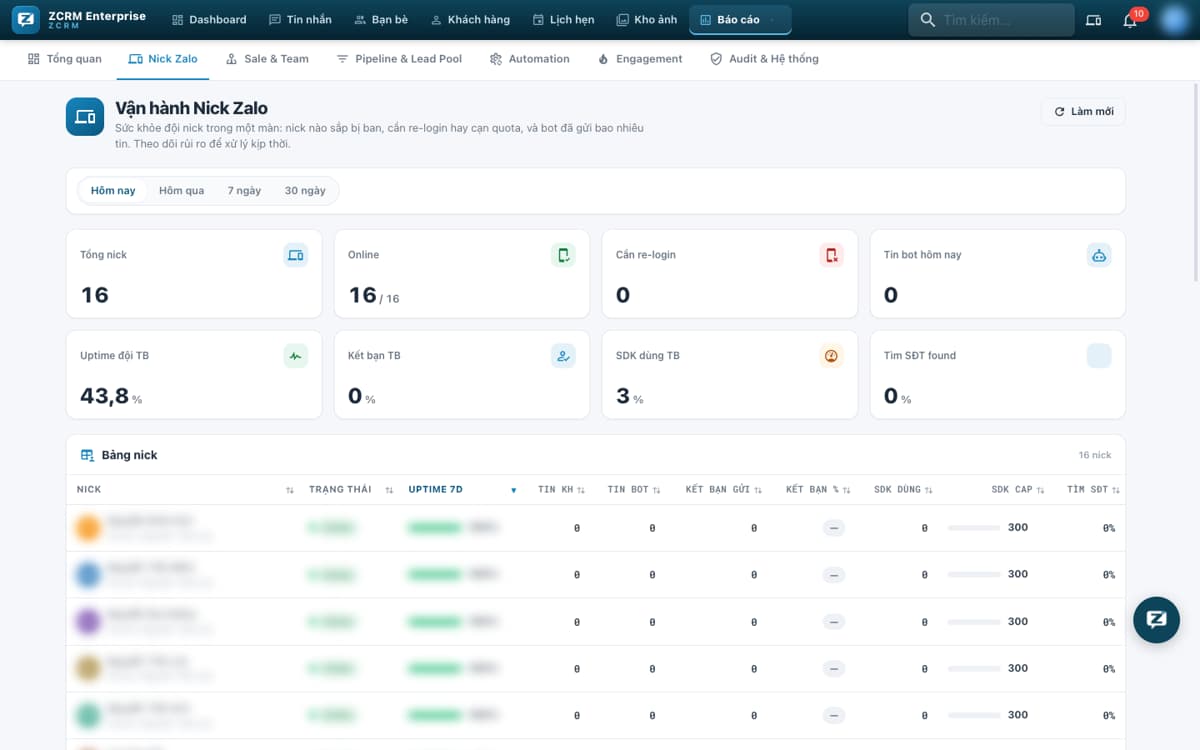Sort table by KẾT BẠN GỬI column

pos(724,490)
